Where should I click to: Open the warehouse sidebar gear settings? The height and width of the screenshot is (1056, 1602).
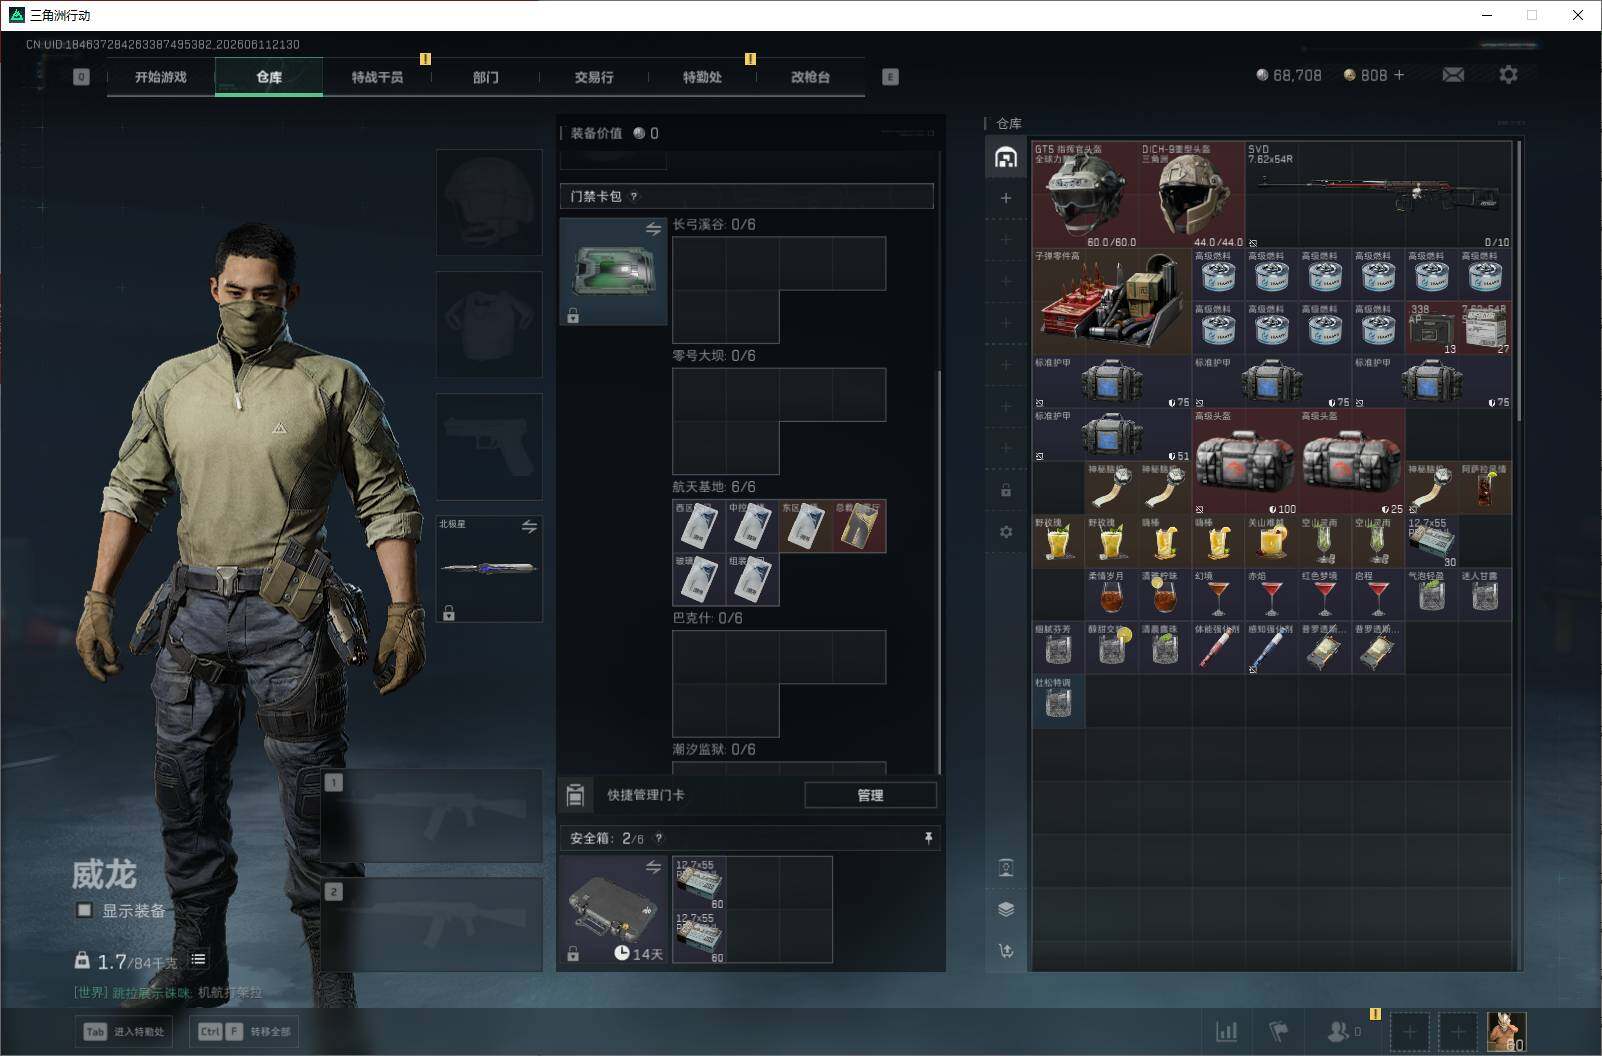point(1006,532)
